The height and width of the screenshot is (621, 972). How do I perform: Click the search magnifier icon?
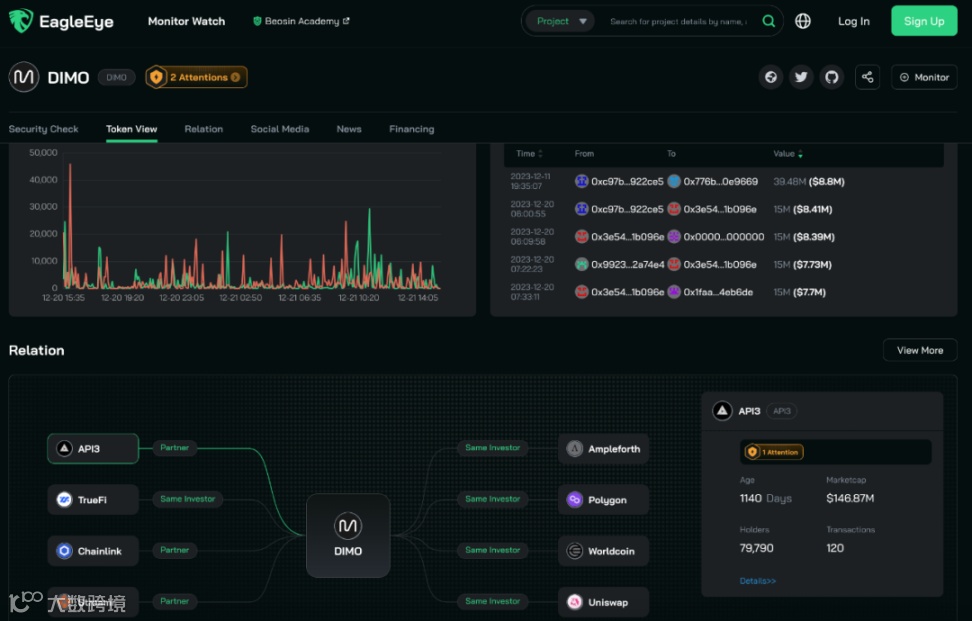(x=768, y=21)
